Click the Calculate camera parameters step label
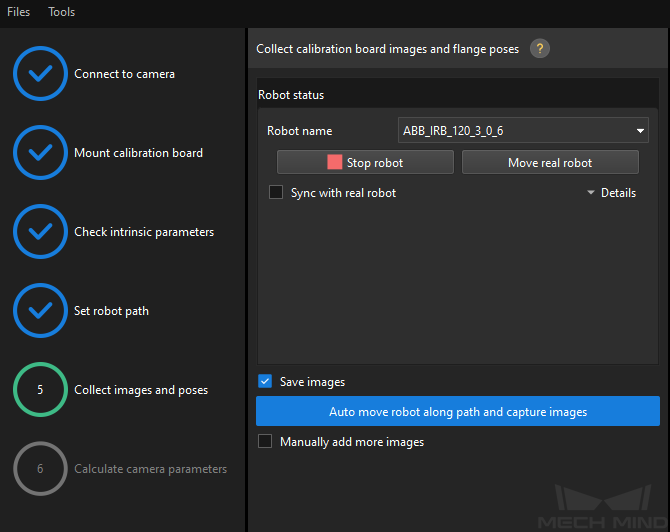The height and width of the screenshot is (532, 670). point(150,469)
